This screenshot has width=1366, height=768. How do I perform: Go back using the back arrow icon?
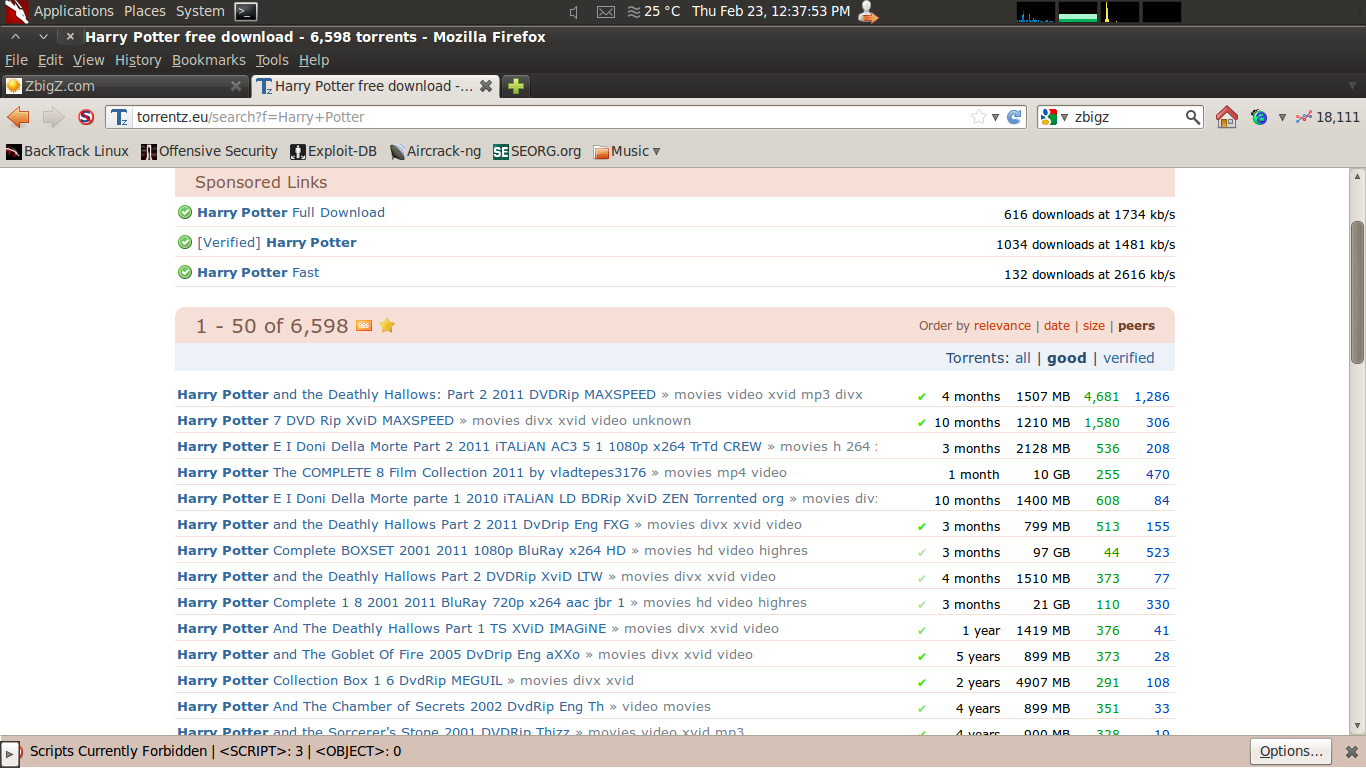coord(19,117)
